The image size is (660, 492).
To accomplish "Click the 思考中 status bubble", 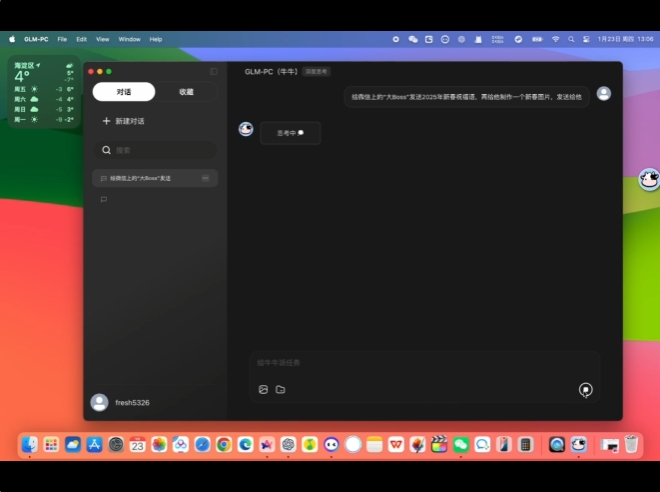I will coord(290,133).
